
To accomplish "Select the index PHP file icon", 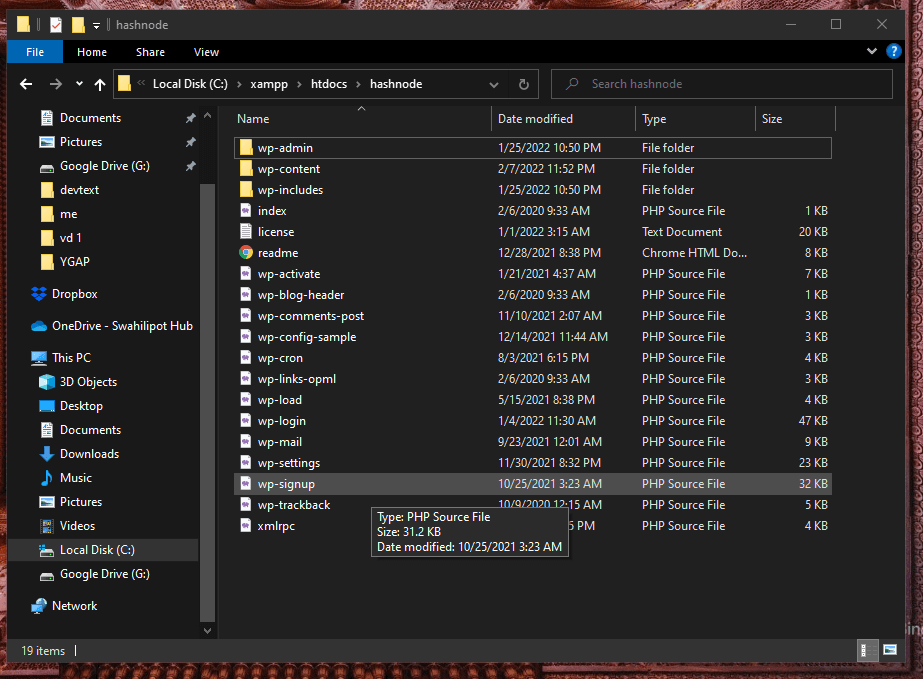I will tap(246, 211).
